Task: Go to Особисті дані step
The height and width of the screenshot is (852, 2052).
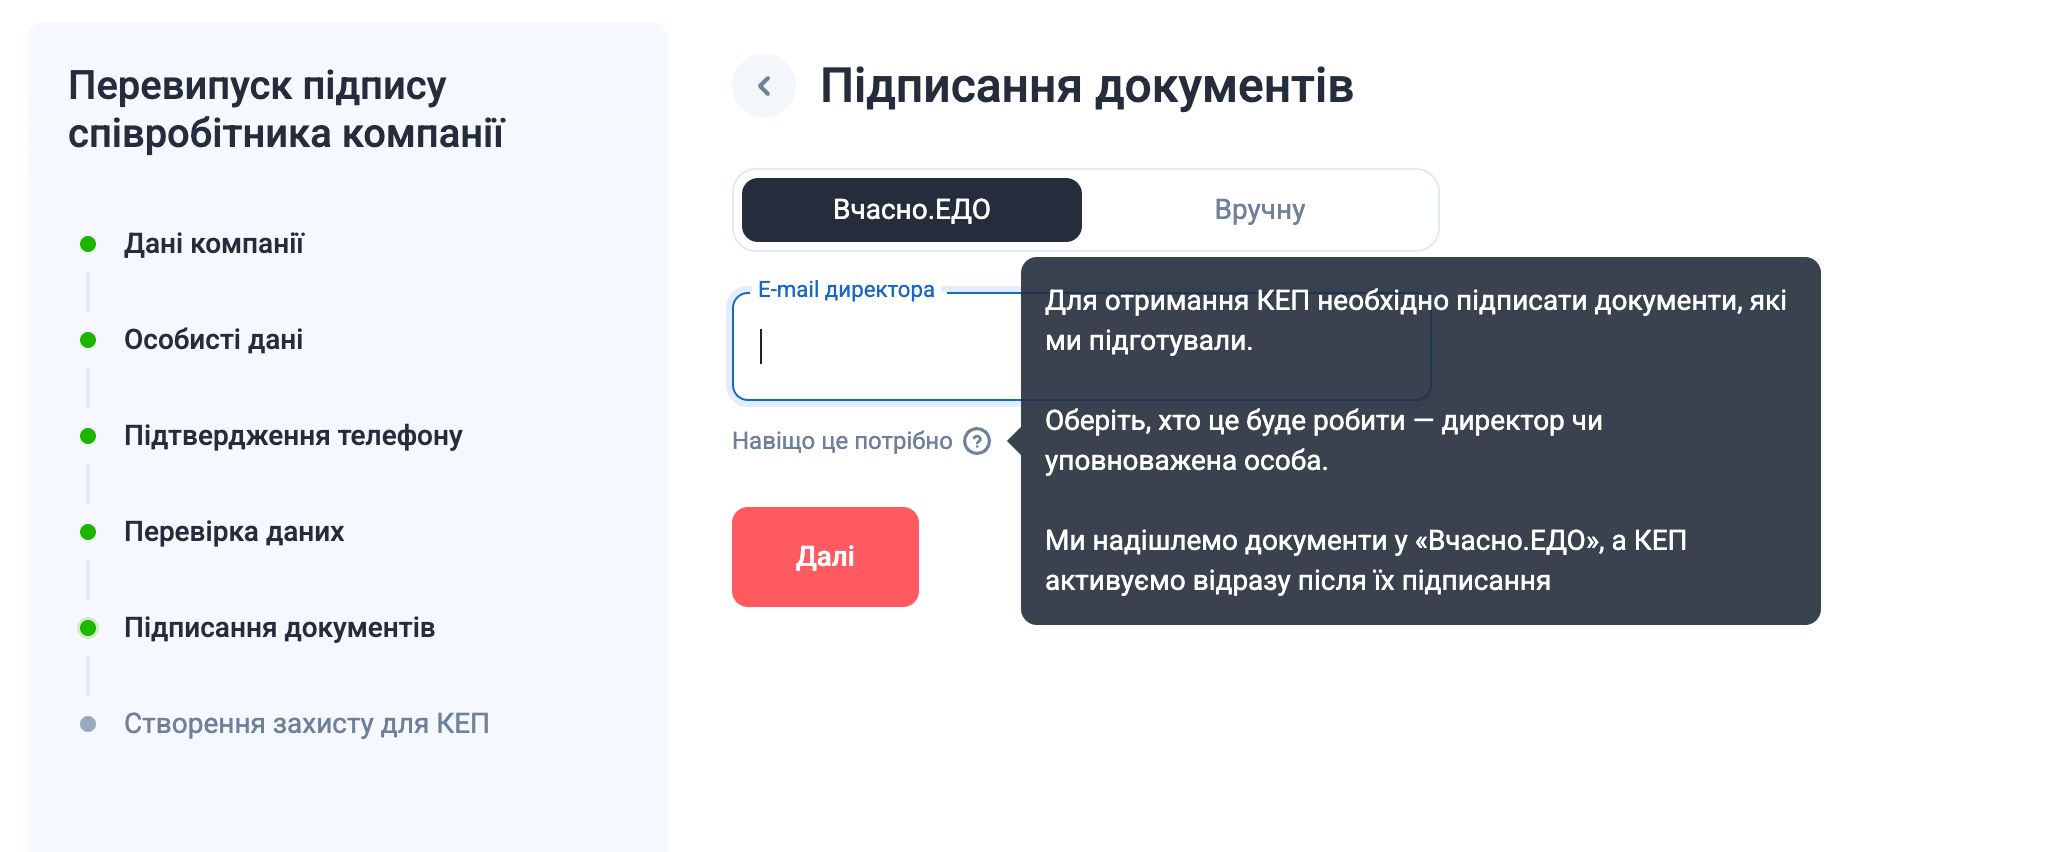Action: (213, 340)
